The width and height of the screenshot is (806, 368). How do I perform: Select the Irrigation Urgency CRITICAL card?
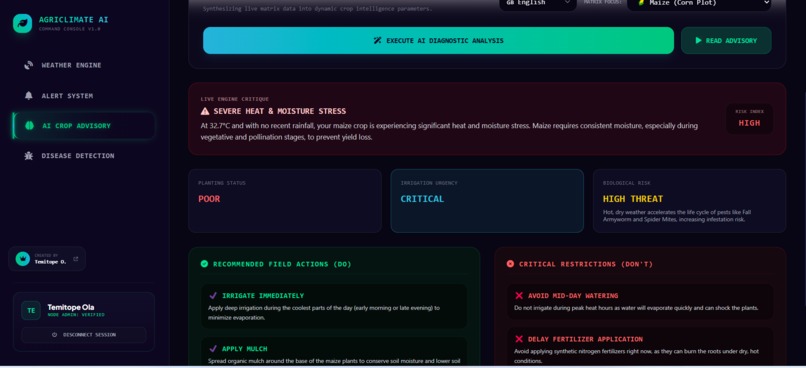point(487,201)
